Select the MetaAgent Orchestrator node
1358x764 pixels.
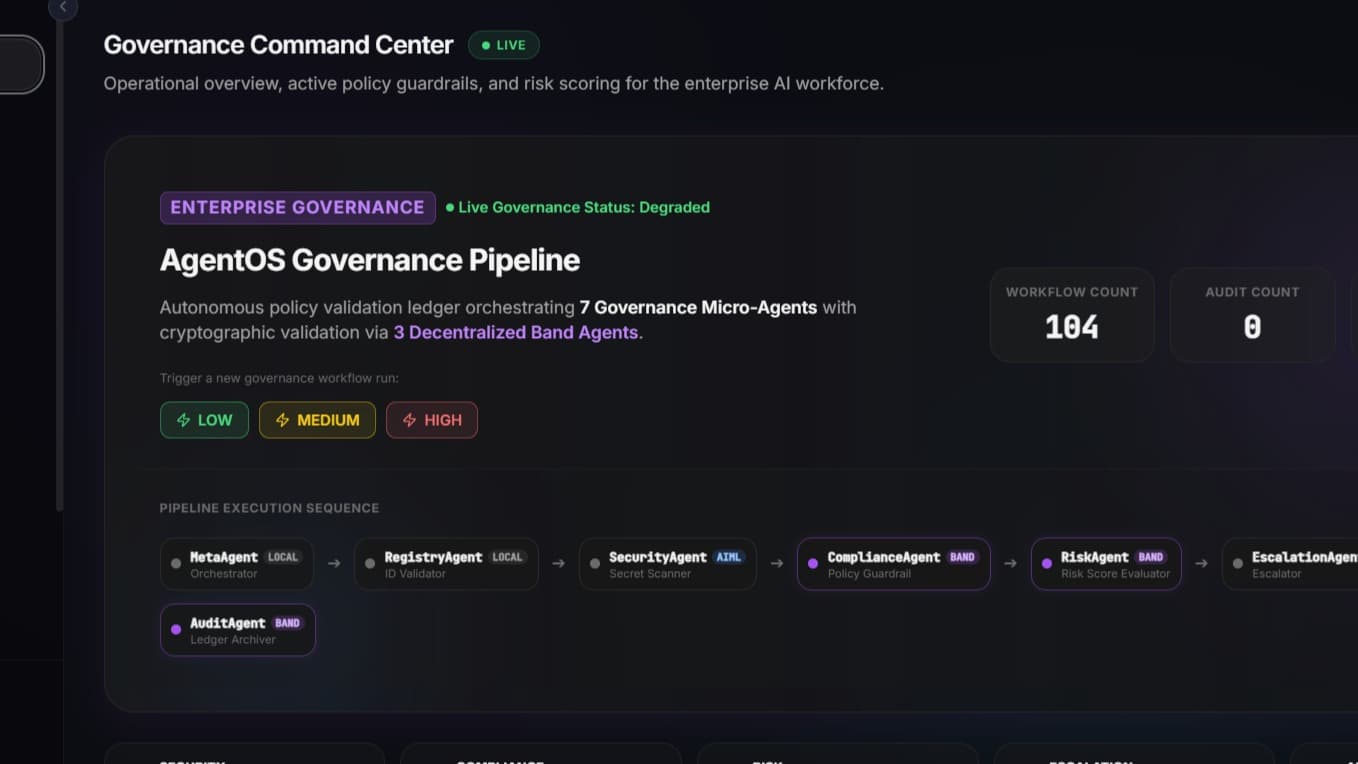(237, 564)
